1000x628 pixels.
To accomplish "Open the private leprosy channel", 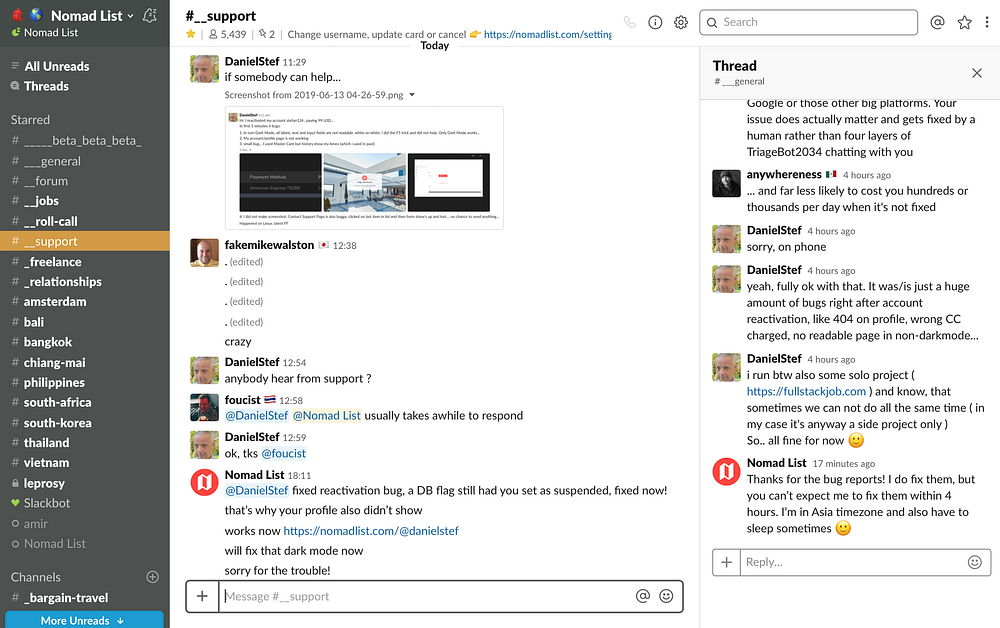I will (x=85, y=483).
